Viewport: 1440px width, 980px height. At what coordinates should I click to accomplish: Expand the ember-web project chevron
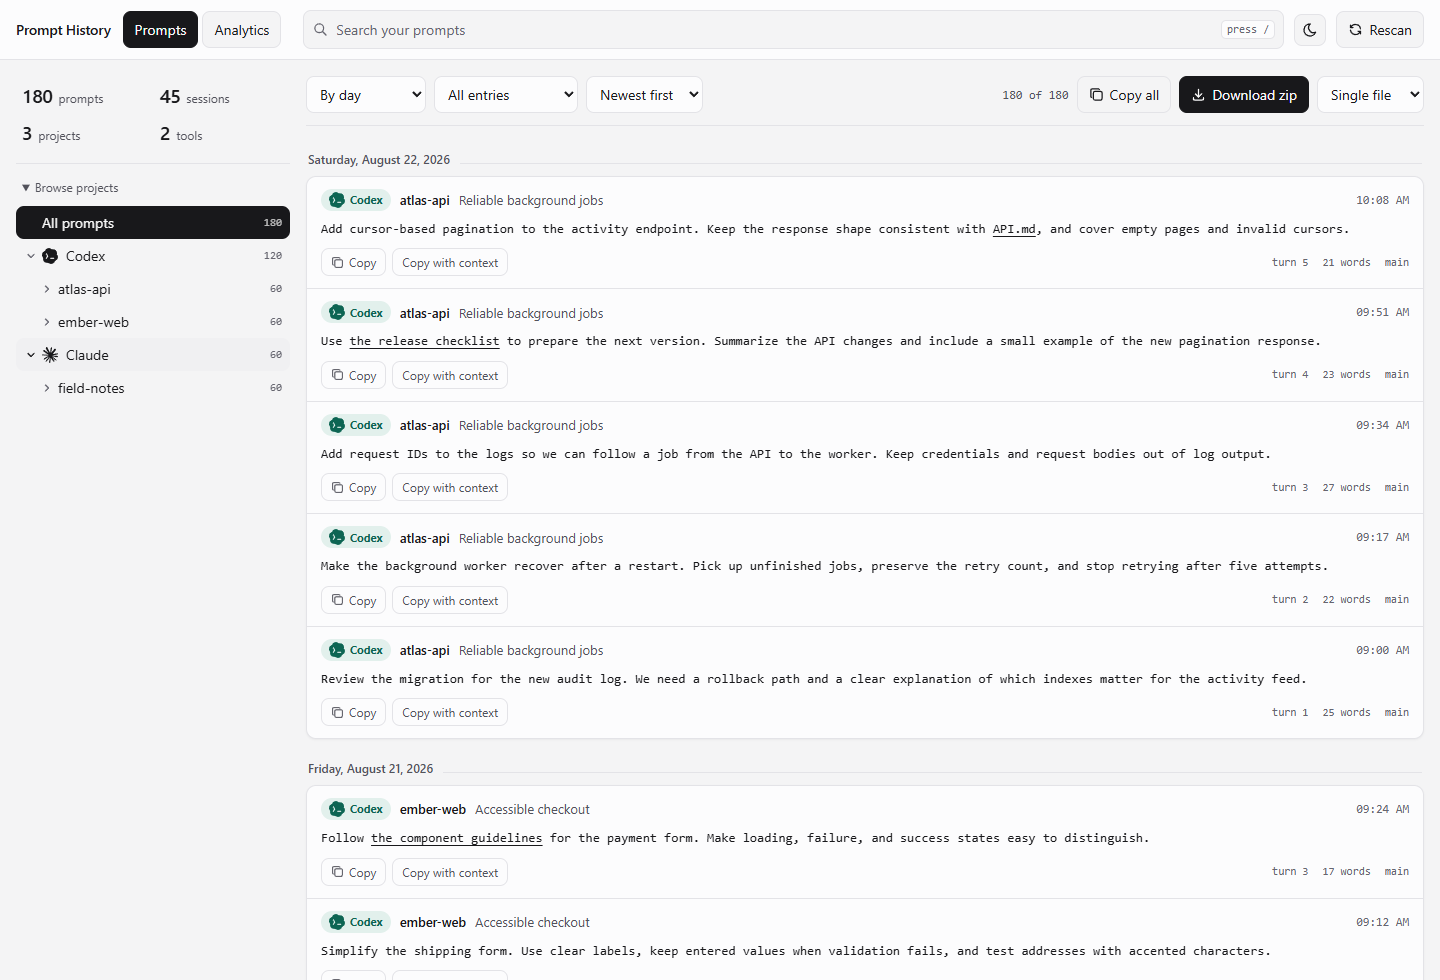coord(46,322)
